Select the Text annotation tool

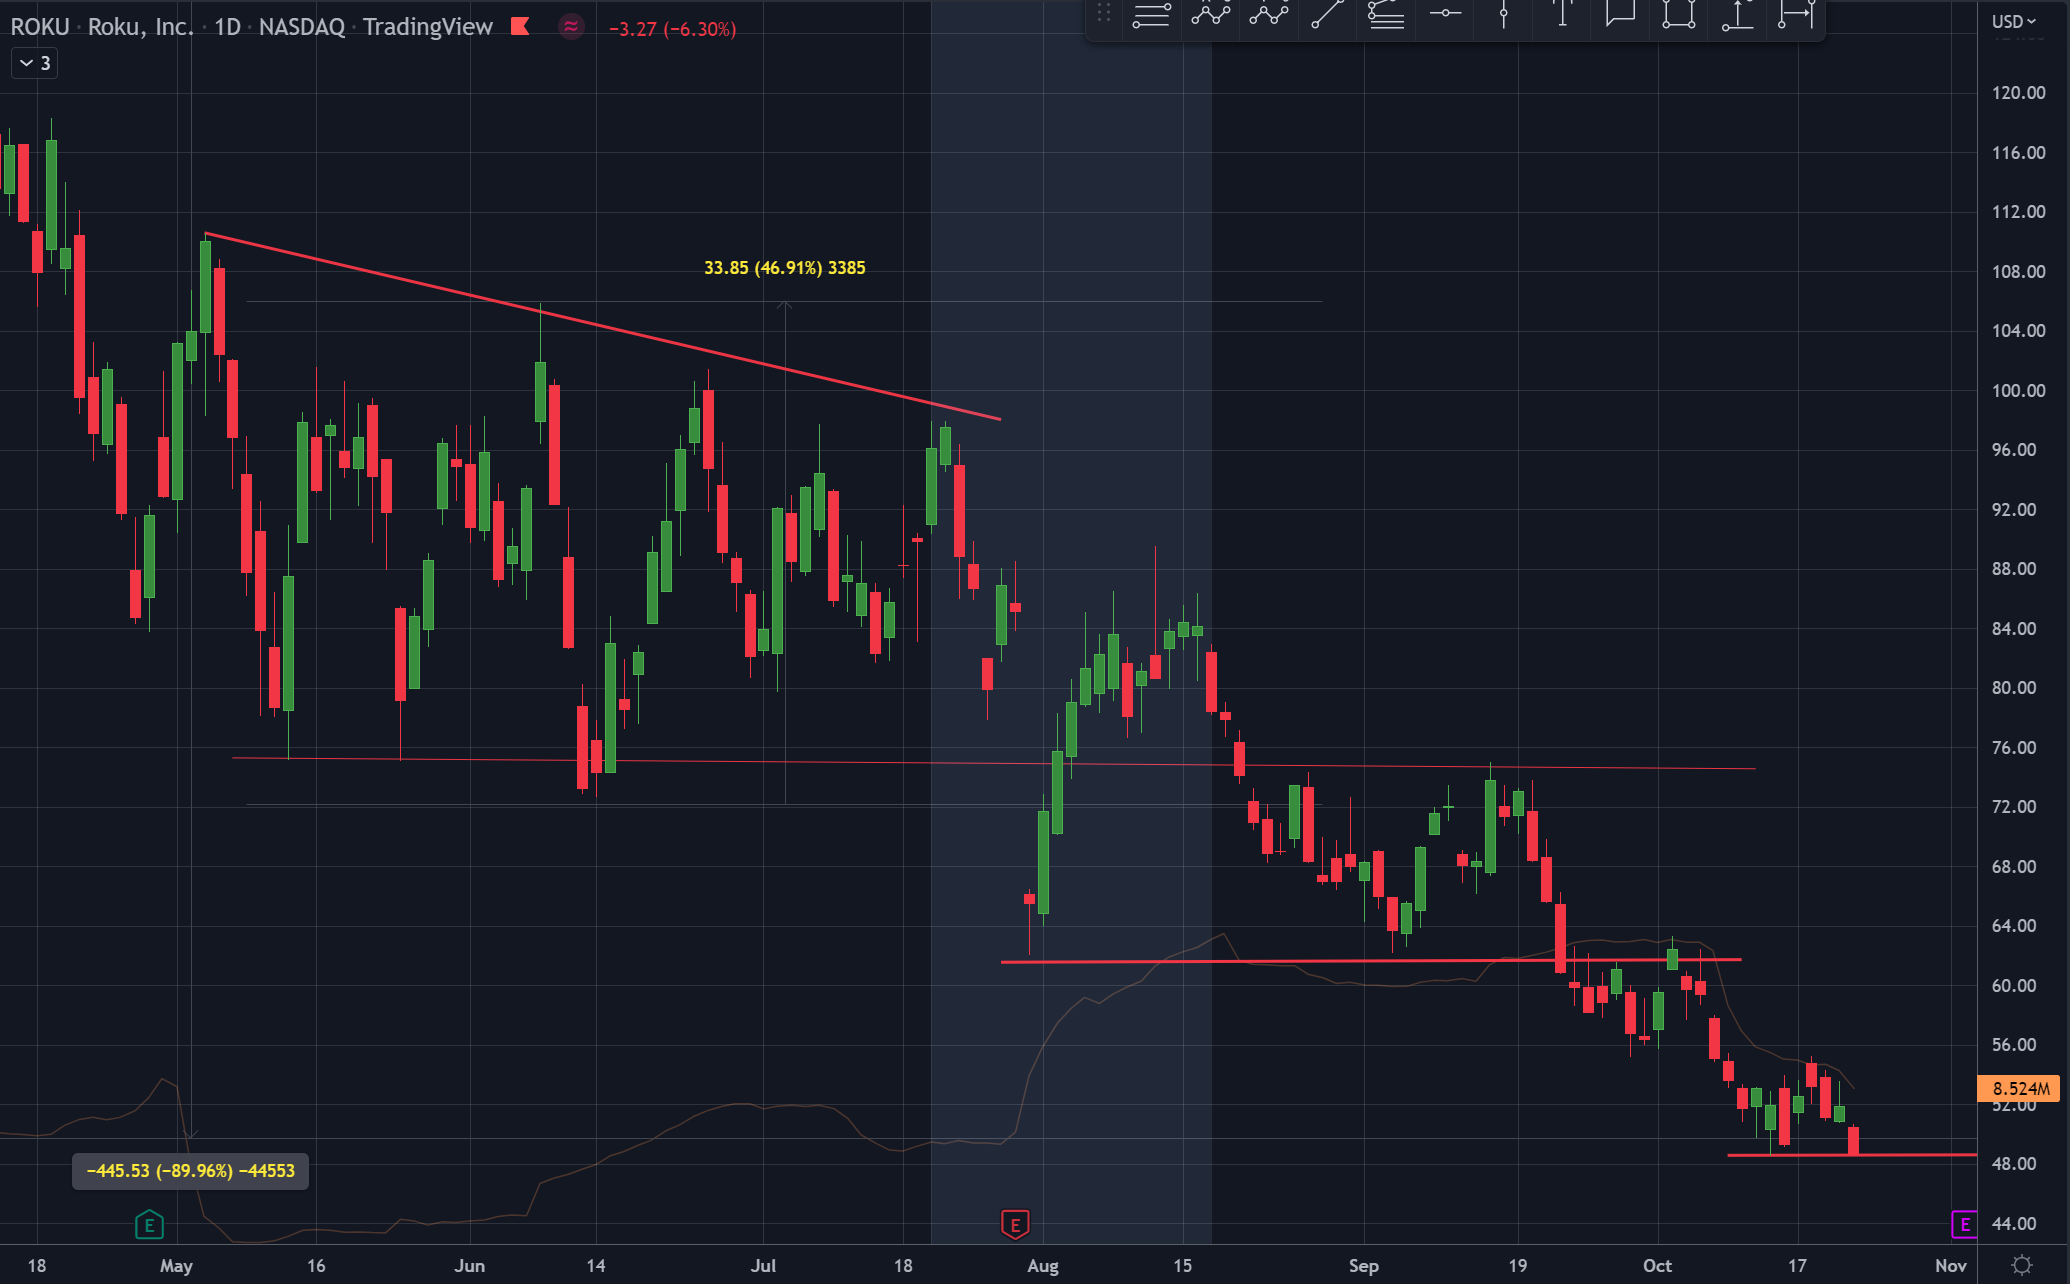[1562, 14]
